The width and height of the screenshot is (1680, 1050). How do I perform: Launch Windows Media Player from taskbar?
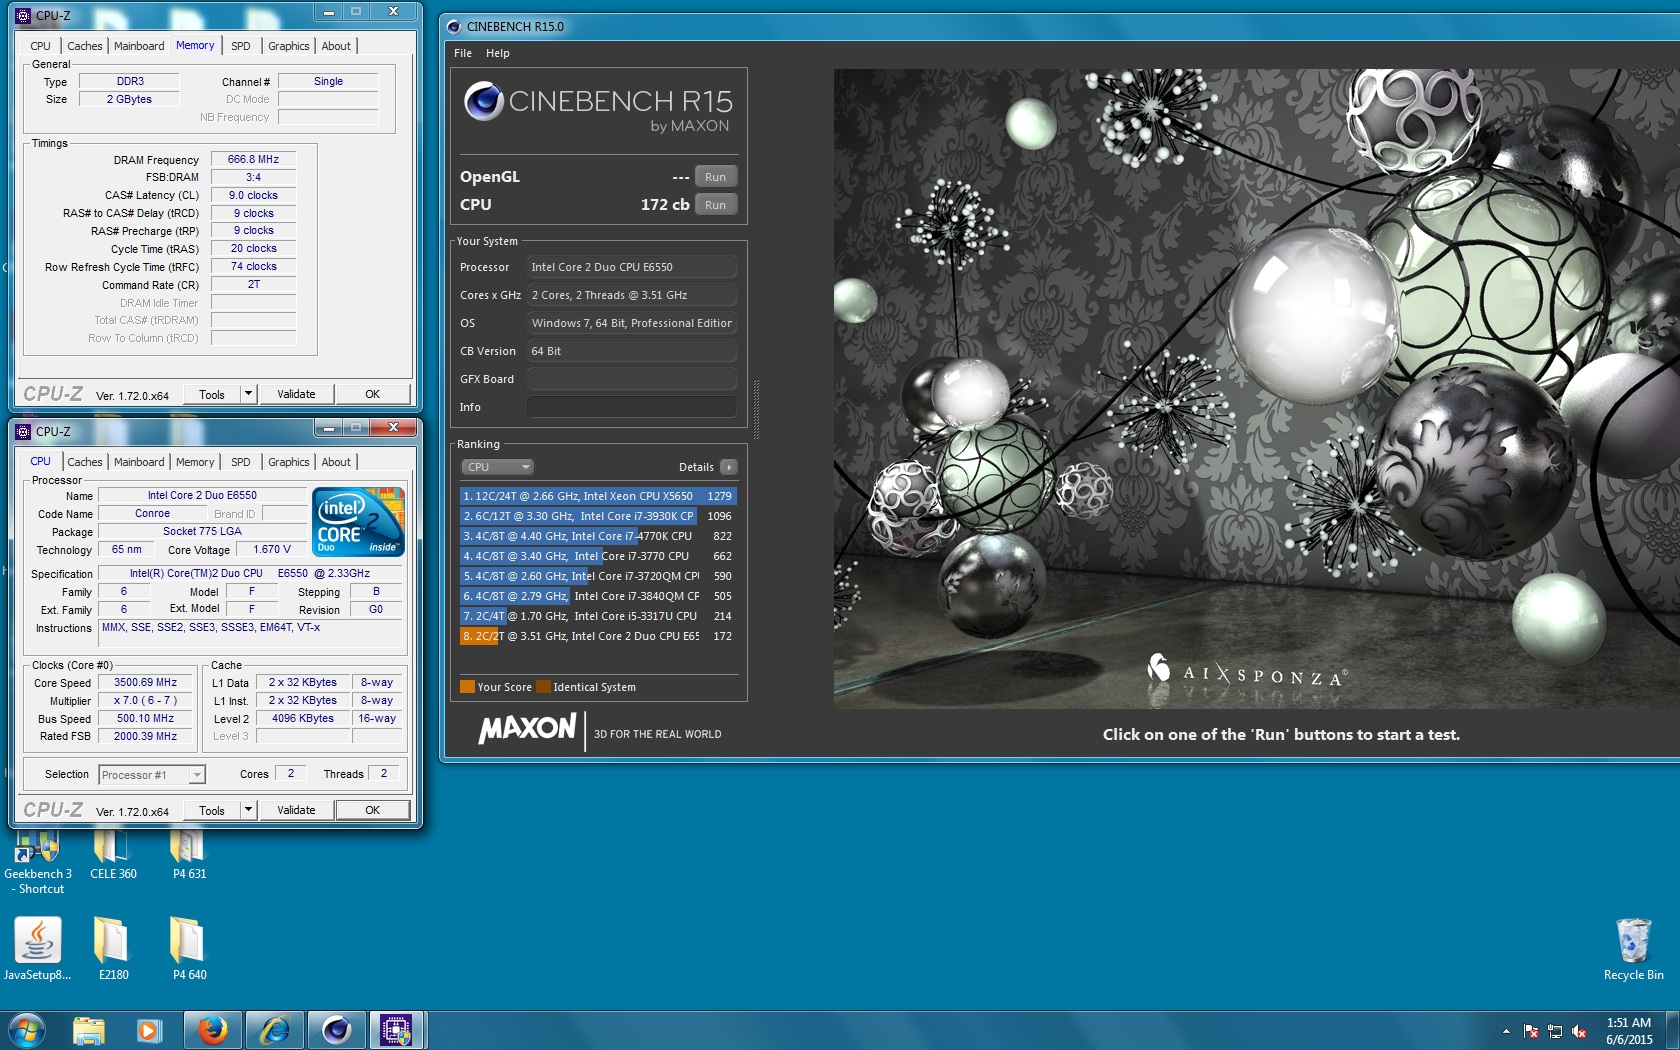tap(149, 1030)
